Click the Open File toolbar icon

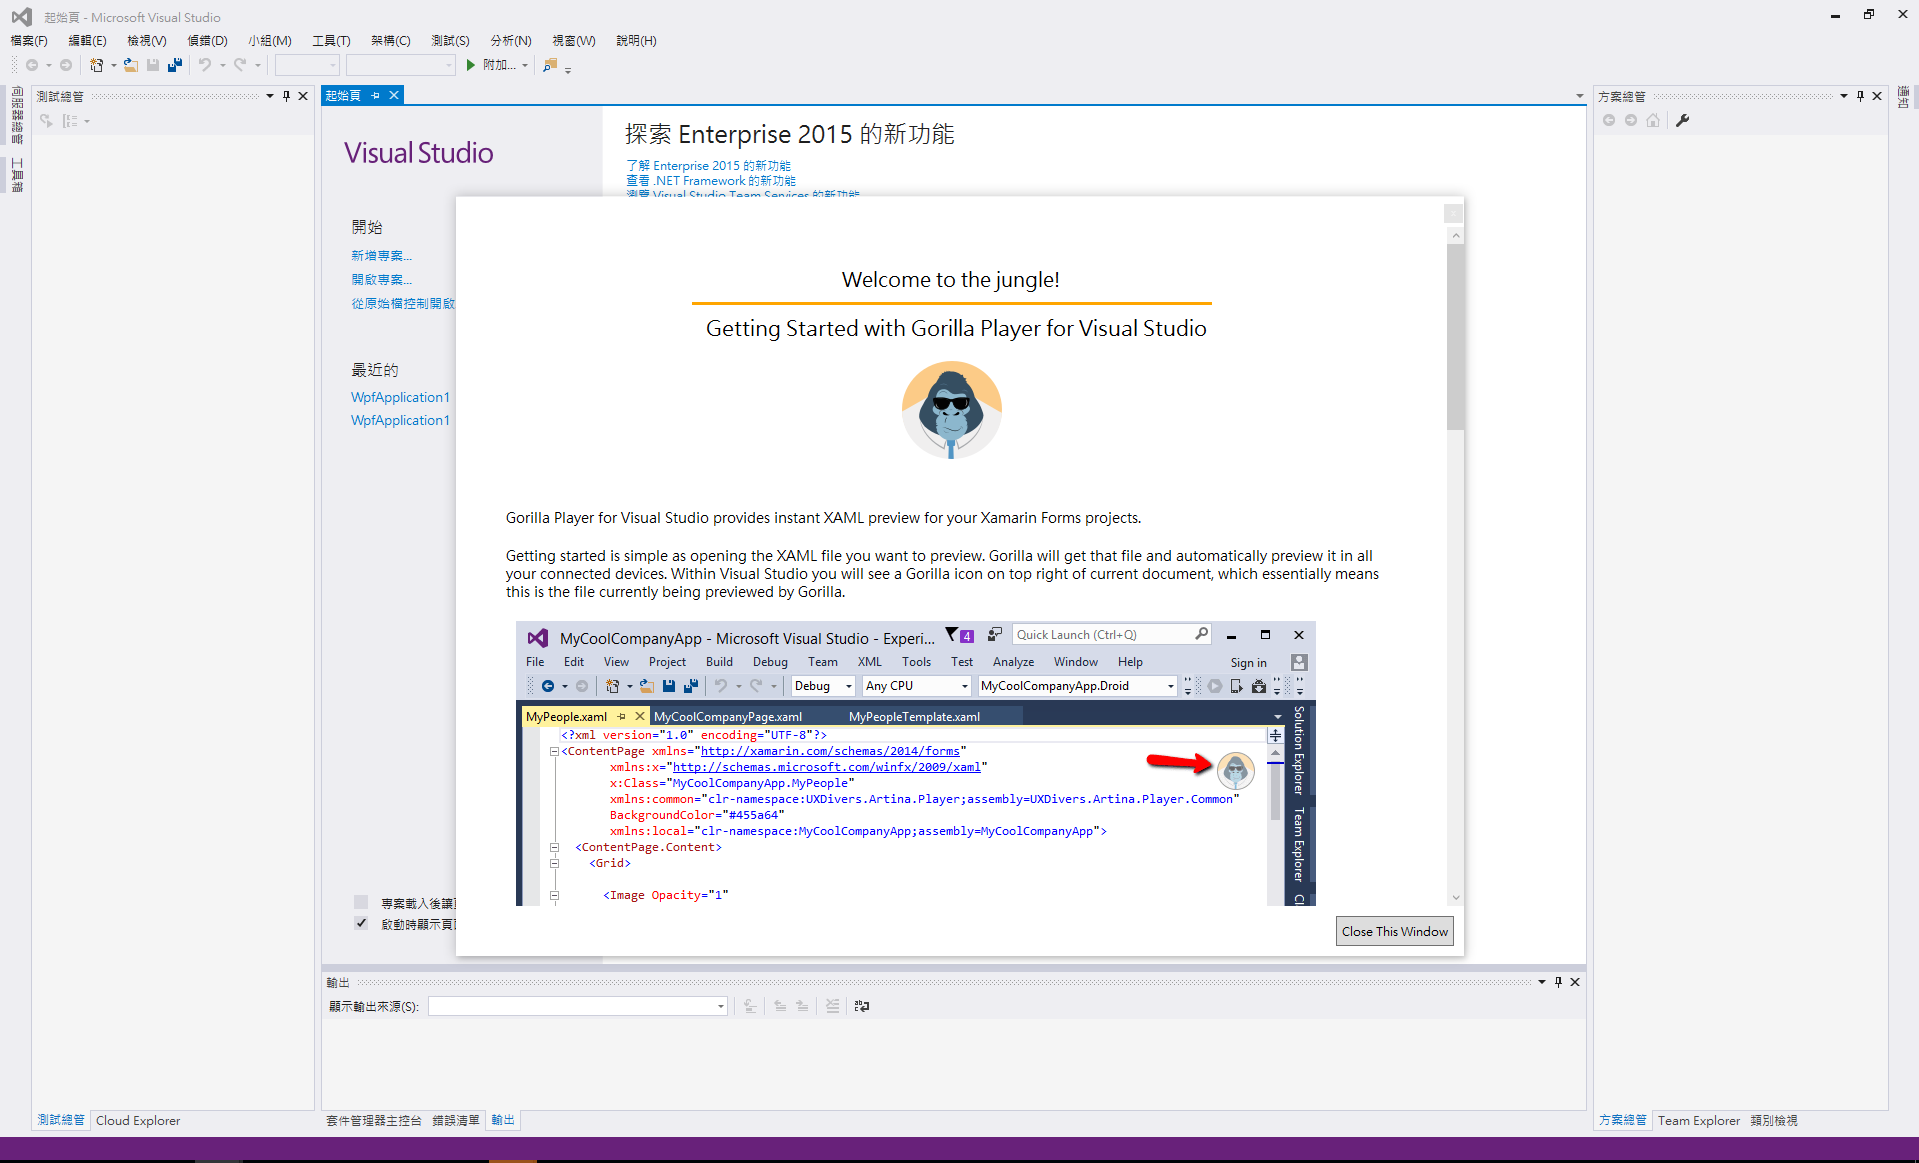(131, 65)
